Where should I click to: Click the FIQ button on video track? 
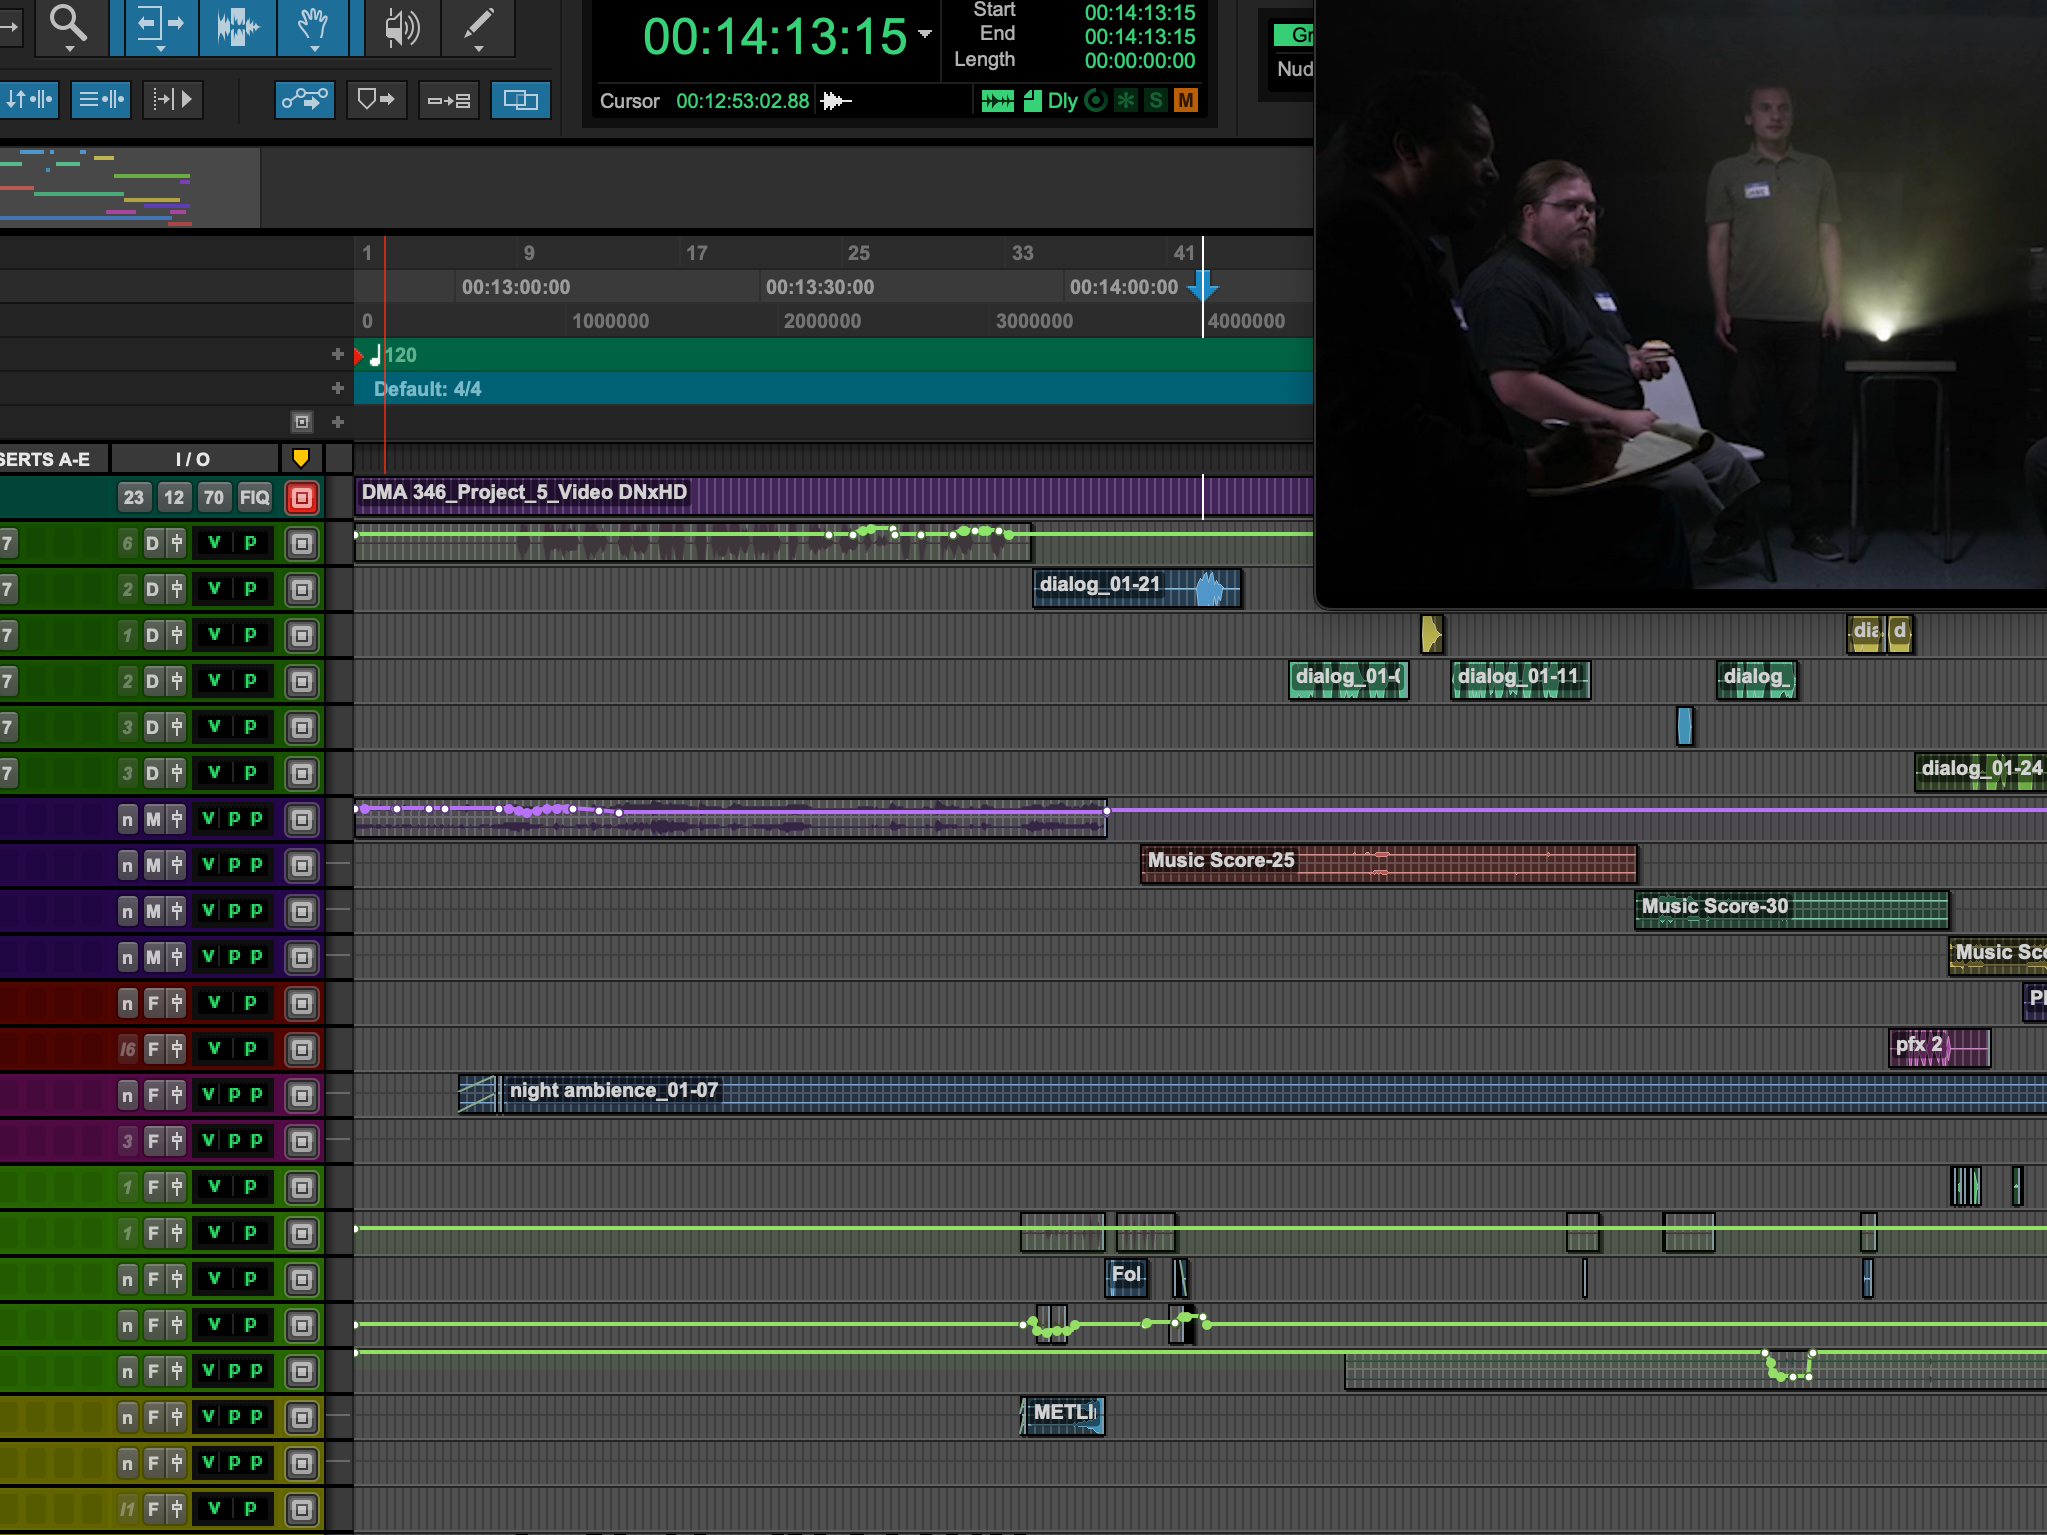point(254,498)
